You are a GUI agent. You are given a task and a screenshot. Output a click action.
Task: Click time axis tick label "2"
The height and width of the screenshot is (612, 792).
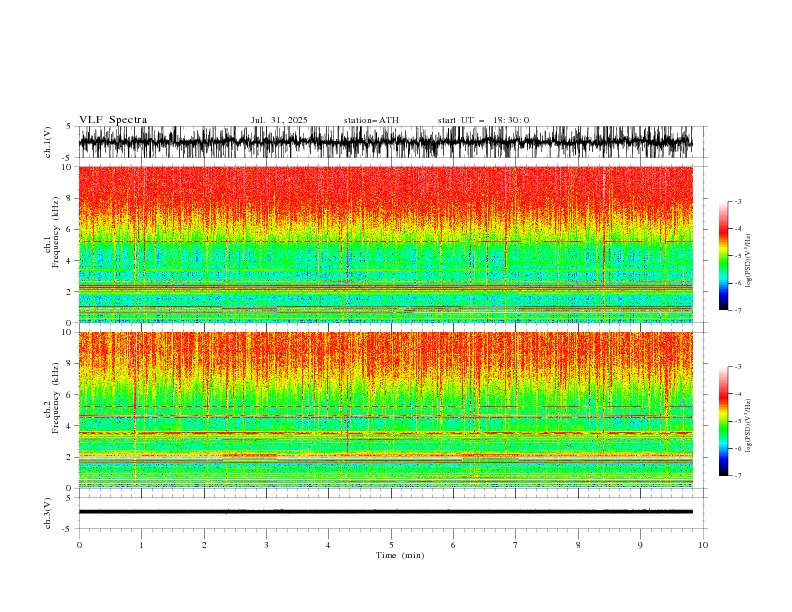point(204,545)
